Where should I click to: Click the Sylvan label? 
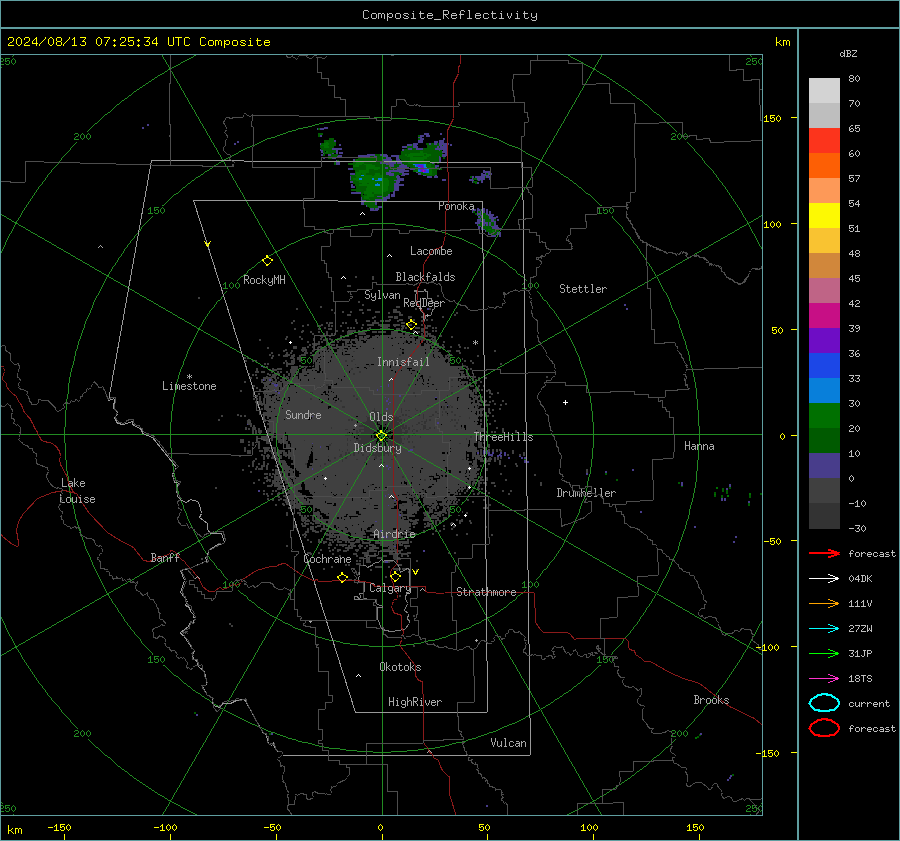point(382,295)
